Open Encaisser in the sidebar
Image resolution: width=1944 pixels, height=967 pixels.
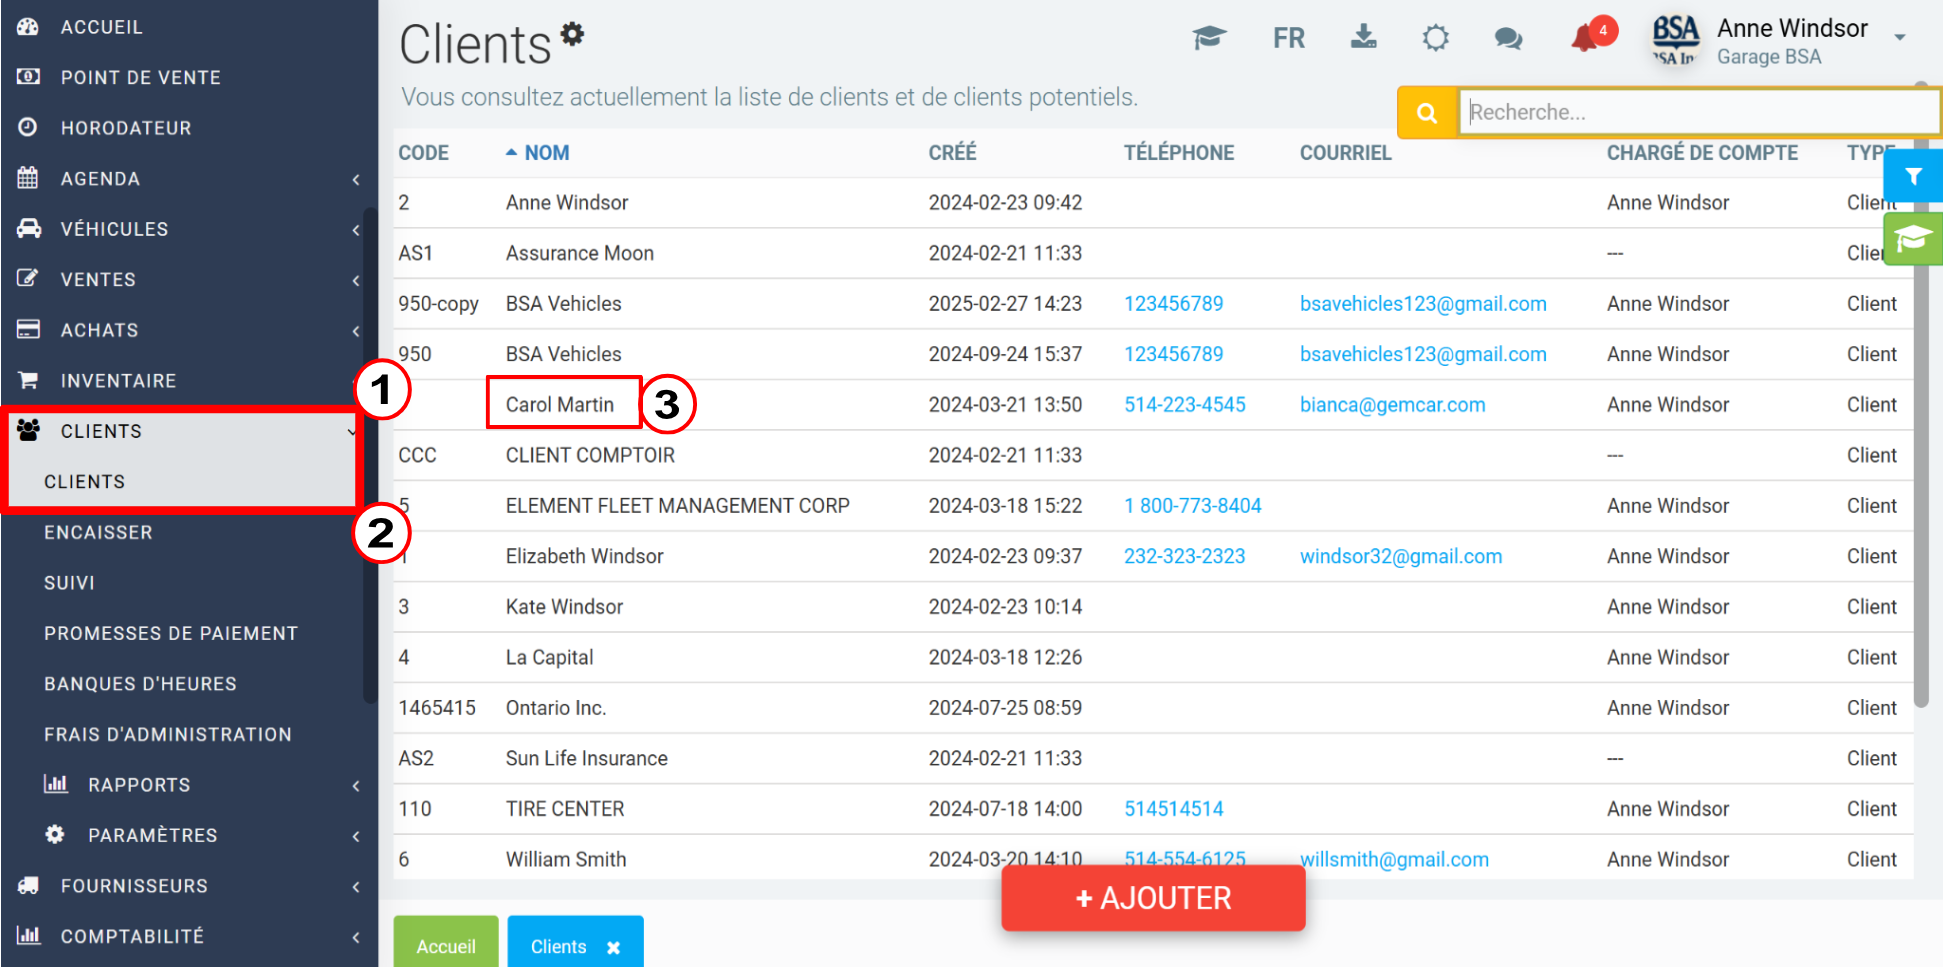[98, 532]
